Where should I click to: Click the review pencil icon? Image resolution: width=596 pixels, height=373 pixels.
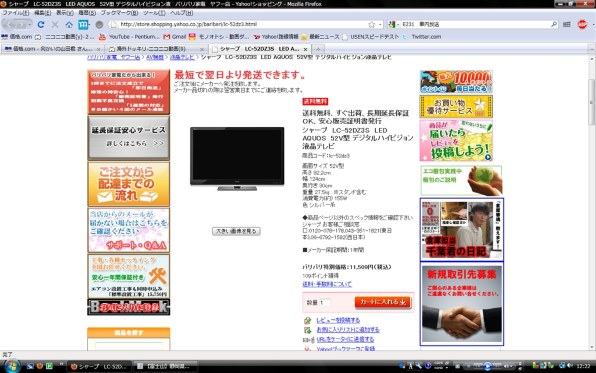coord(308,321)
